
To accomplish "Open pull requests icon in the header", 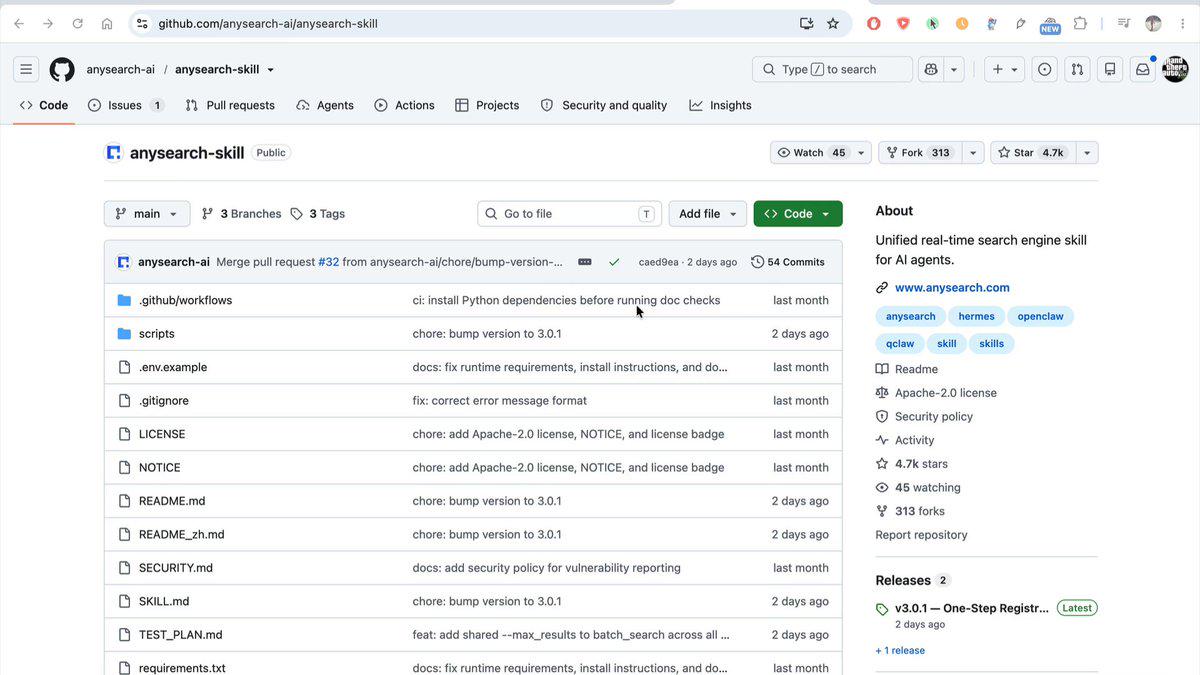I will point(1077,69).
